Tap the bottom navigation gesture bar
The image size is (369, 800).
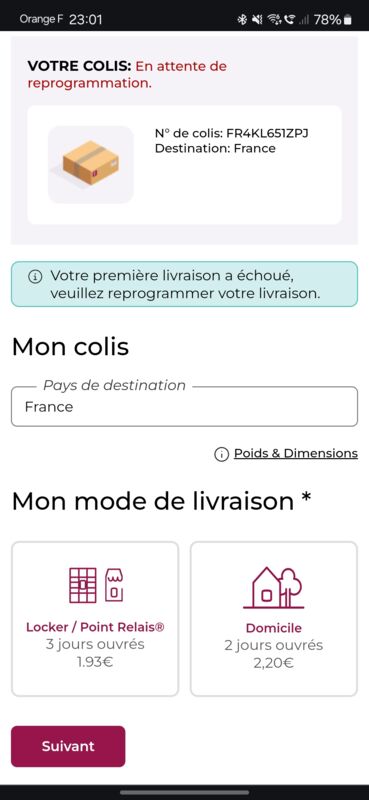pos(184,792)
